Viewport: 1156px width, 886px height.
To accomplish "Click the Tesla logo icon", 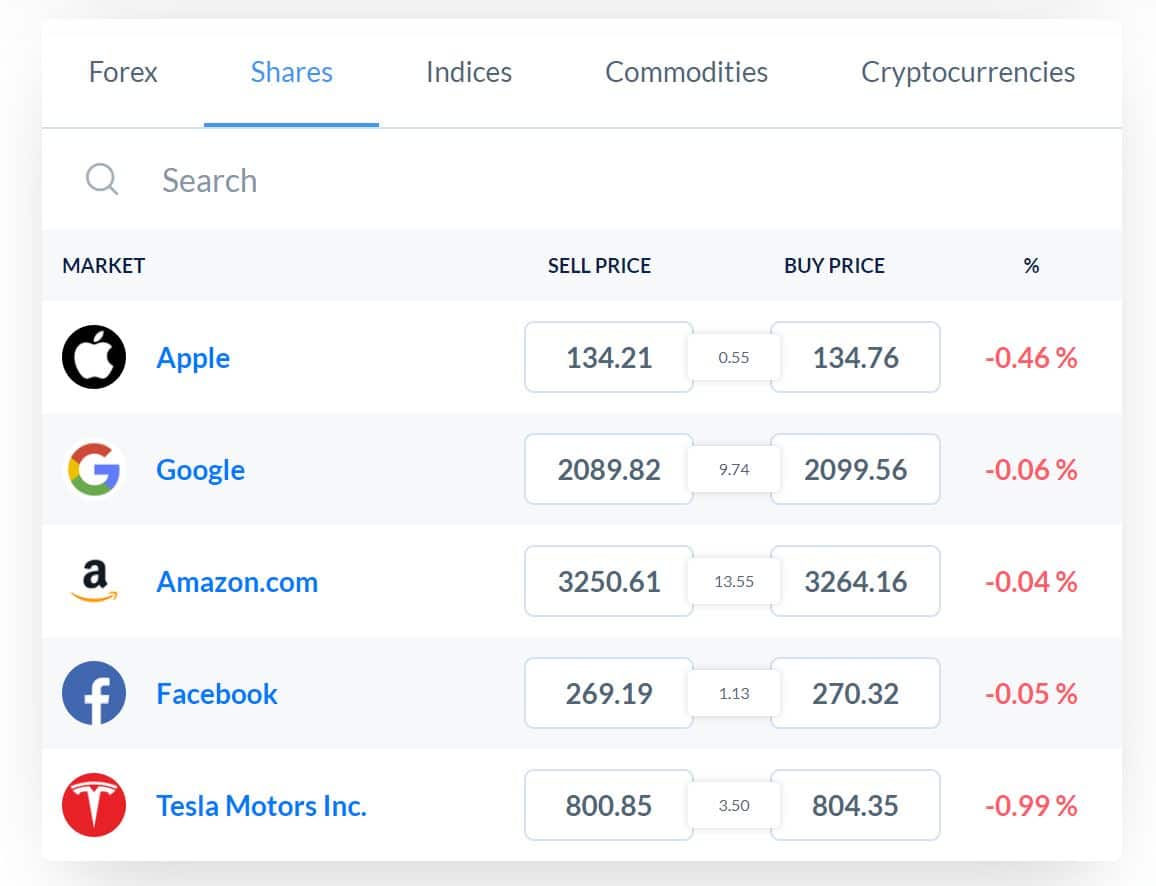I will (94, 805).
